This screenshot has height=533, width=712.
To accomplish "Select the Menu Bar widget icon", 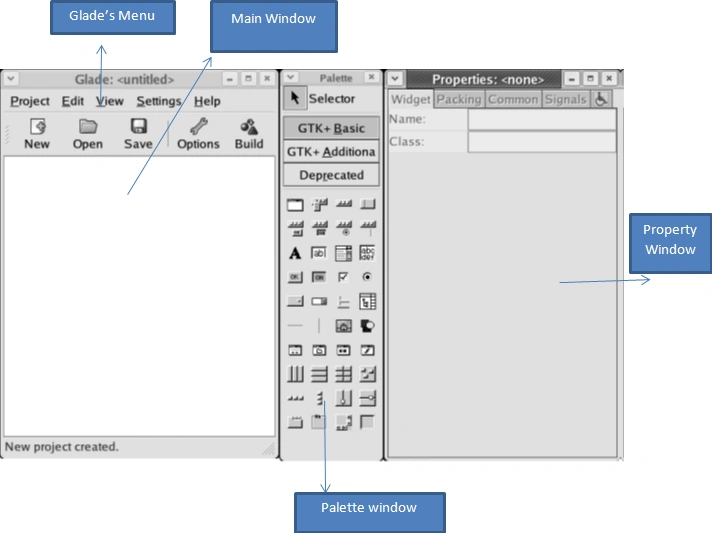I will point(320,205).
